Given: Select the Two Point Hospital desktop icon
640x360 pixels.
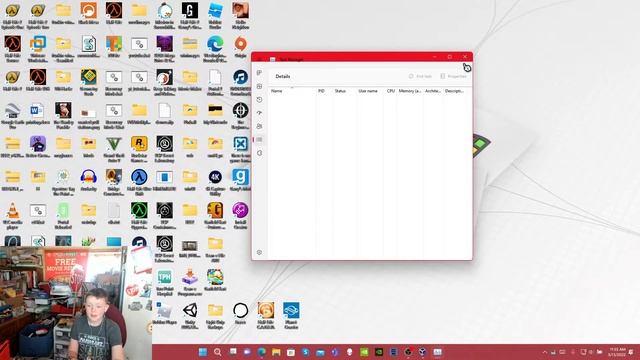Looking at the screenshot, I should (x=164, y=282).
